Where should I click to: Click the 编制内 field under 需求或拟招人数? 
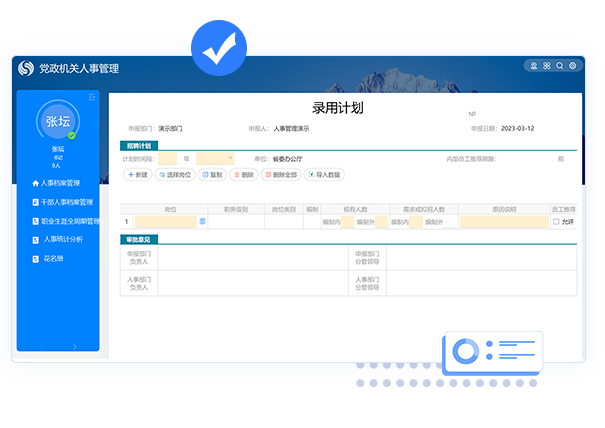point(416,222)
